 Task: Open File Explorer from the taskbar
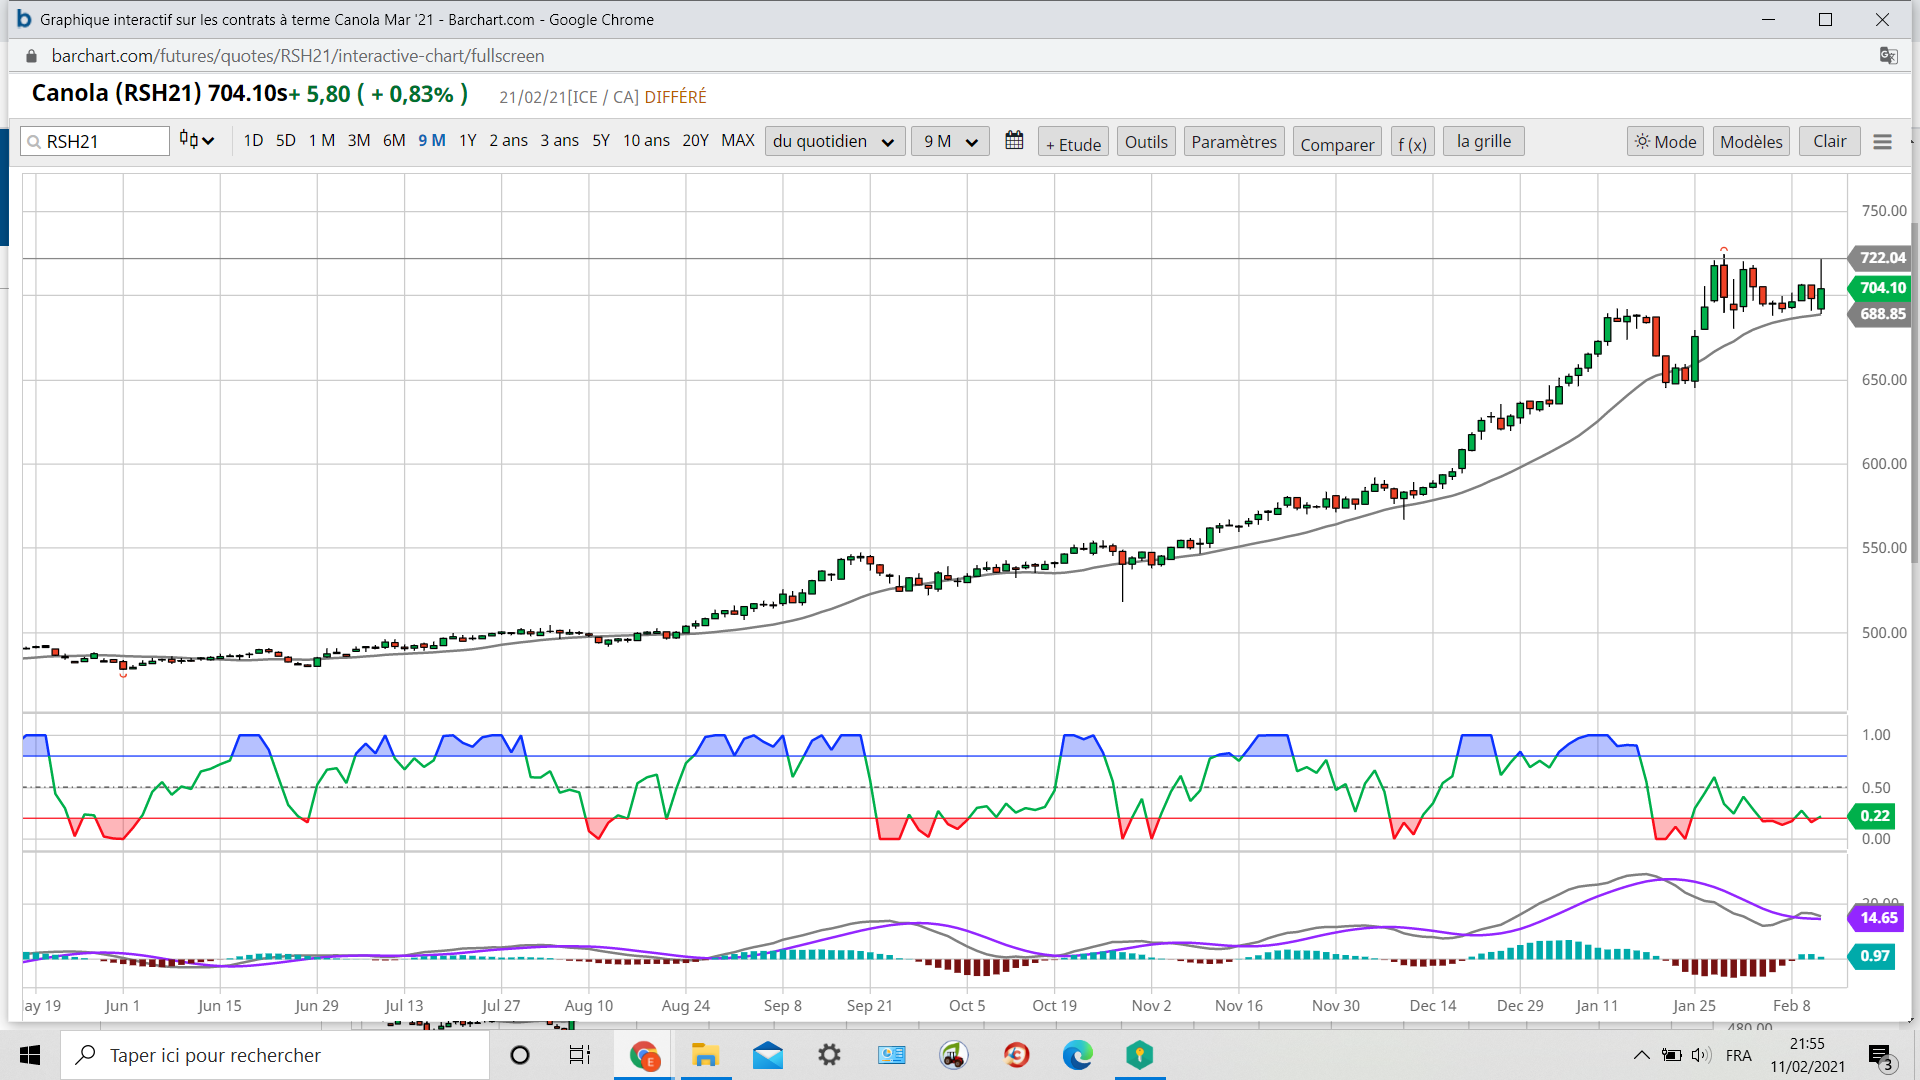pos(705,1055)
